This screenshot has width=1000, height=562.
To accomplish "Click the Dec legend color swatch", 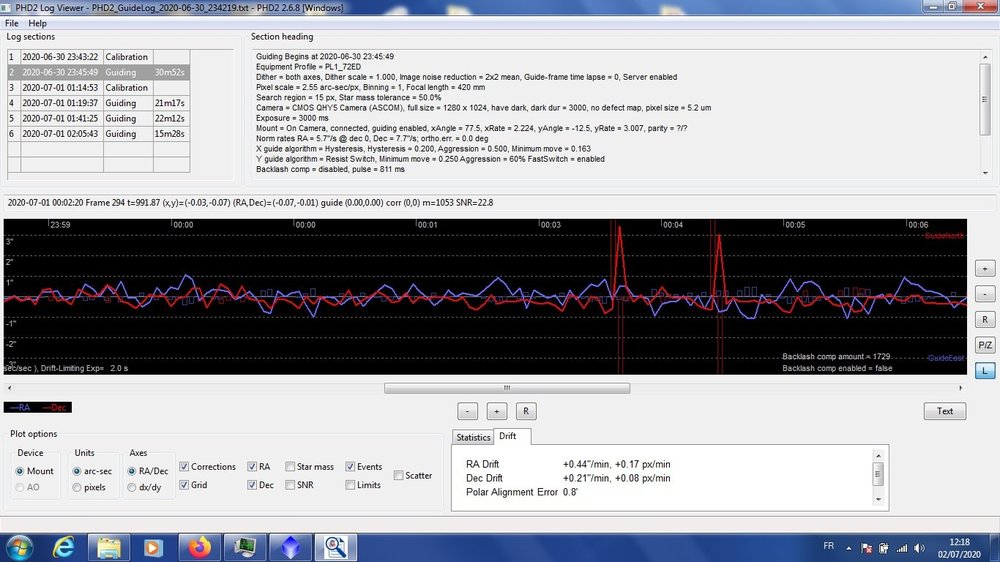I will tap(55, 408).
